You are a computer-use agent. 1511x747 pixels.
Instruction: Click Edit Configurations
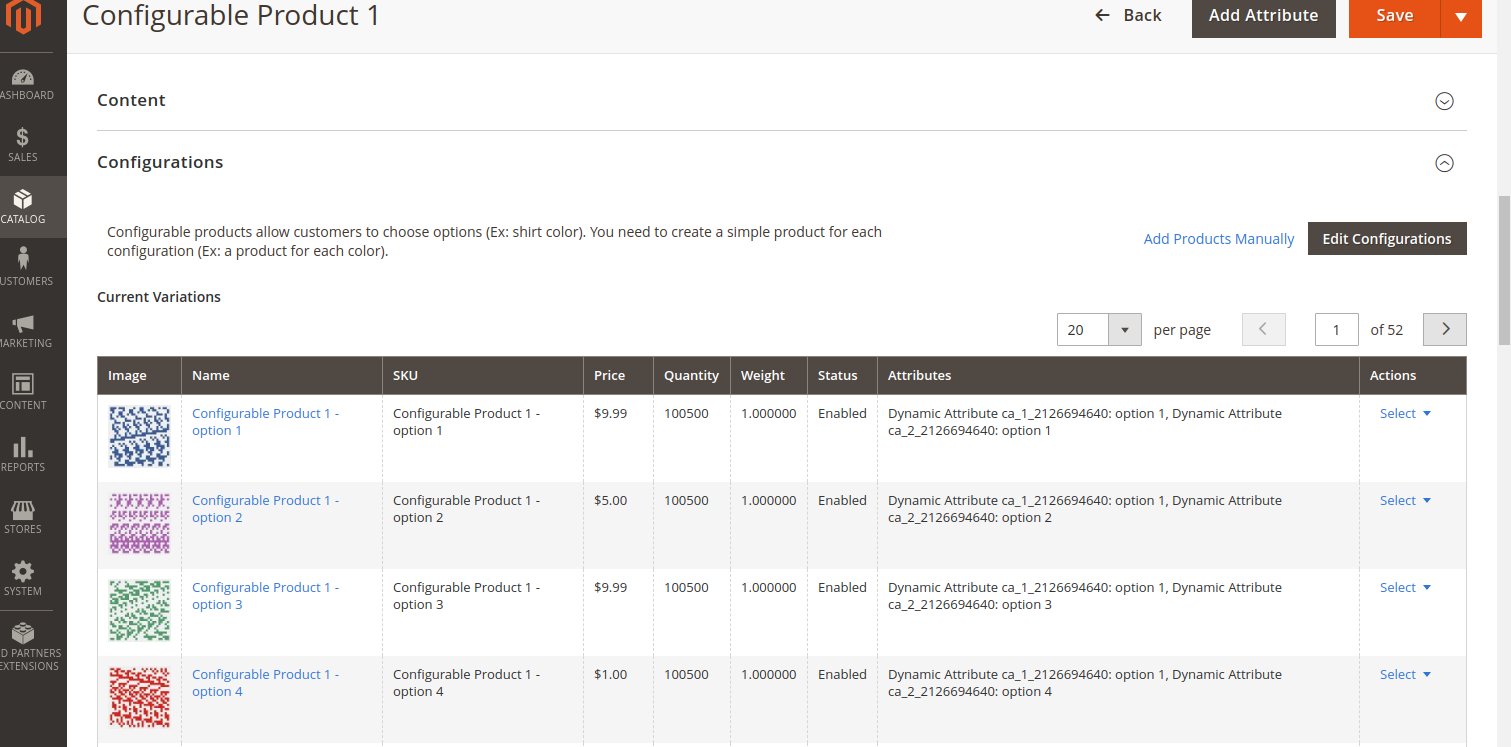(x=1387, y=238)
